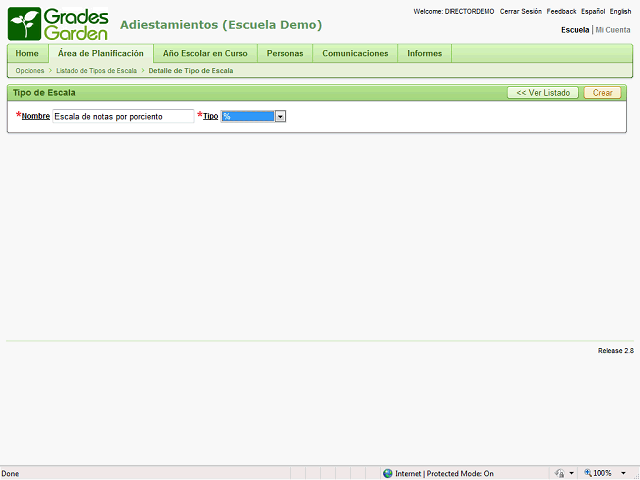Viewport: 640px width, 480px height.
Task: Open Listado de Tipos de Escala breadcrumb
Action: [x=96, y=71]
